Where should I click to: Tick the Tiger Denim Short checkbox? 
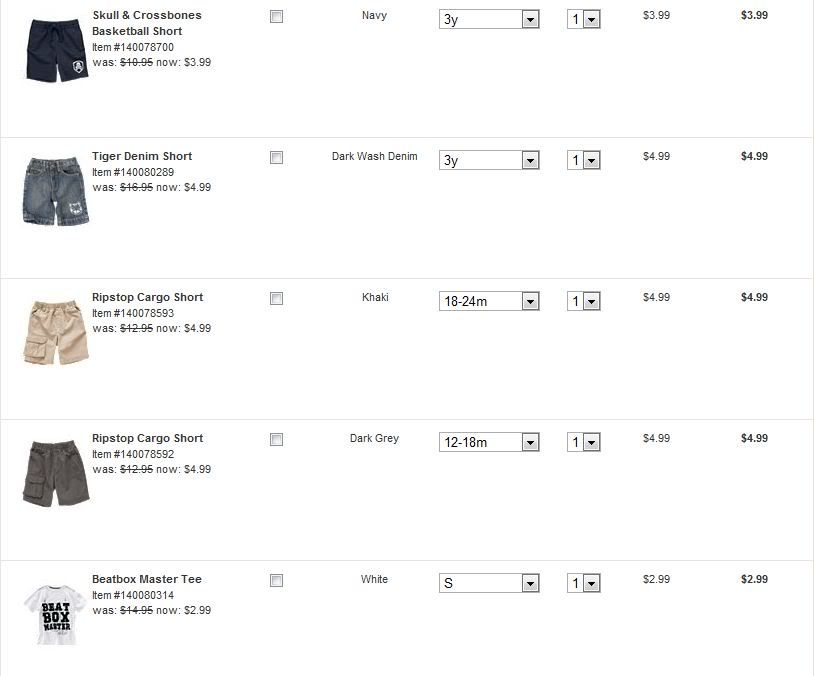pyautogui.click(x=277, y=158)
